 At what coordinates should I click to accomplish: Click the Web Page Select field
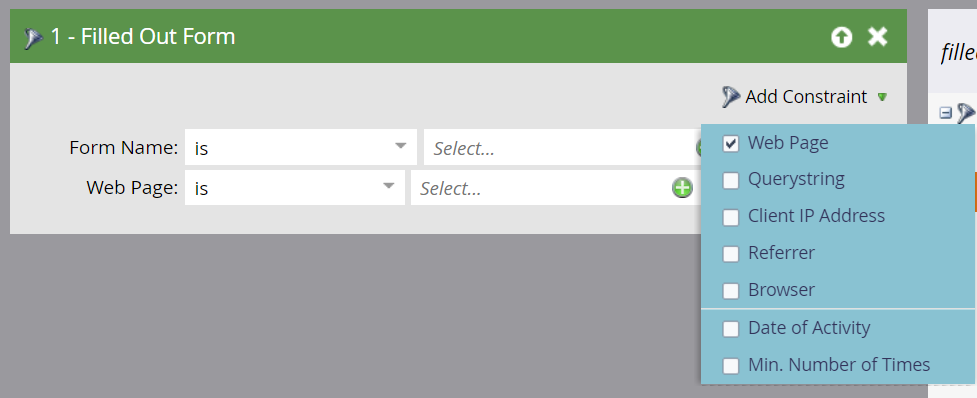click(x=540, y=187)
